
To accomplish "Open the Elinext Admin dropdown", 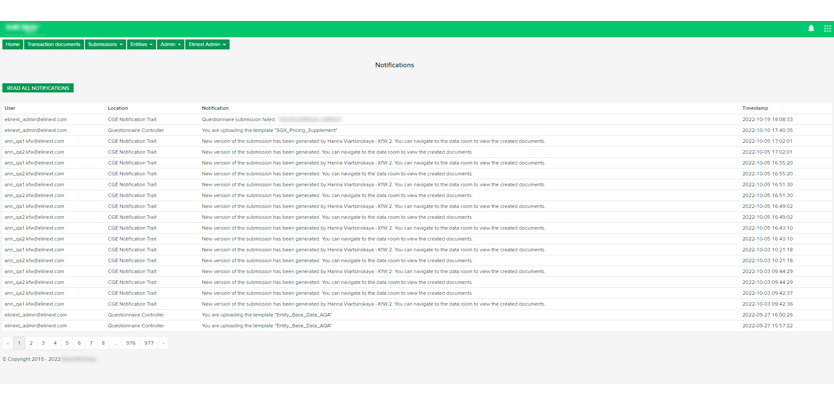I will point(208,45).
